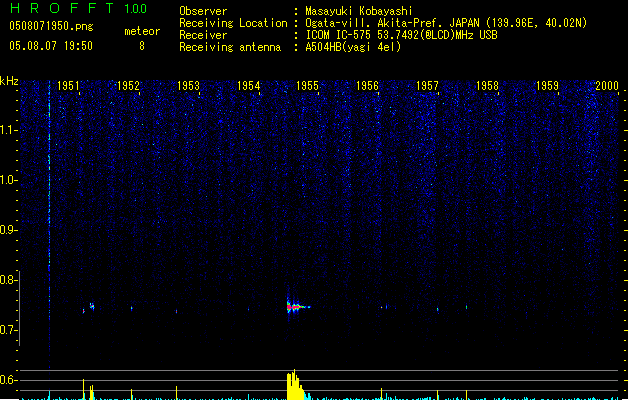The width and height of the screenshot is (629, 400).
Task: Click the 1.0 kHz axis label
Action: (x=8, y=180)
